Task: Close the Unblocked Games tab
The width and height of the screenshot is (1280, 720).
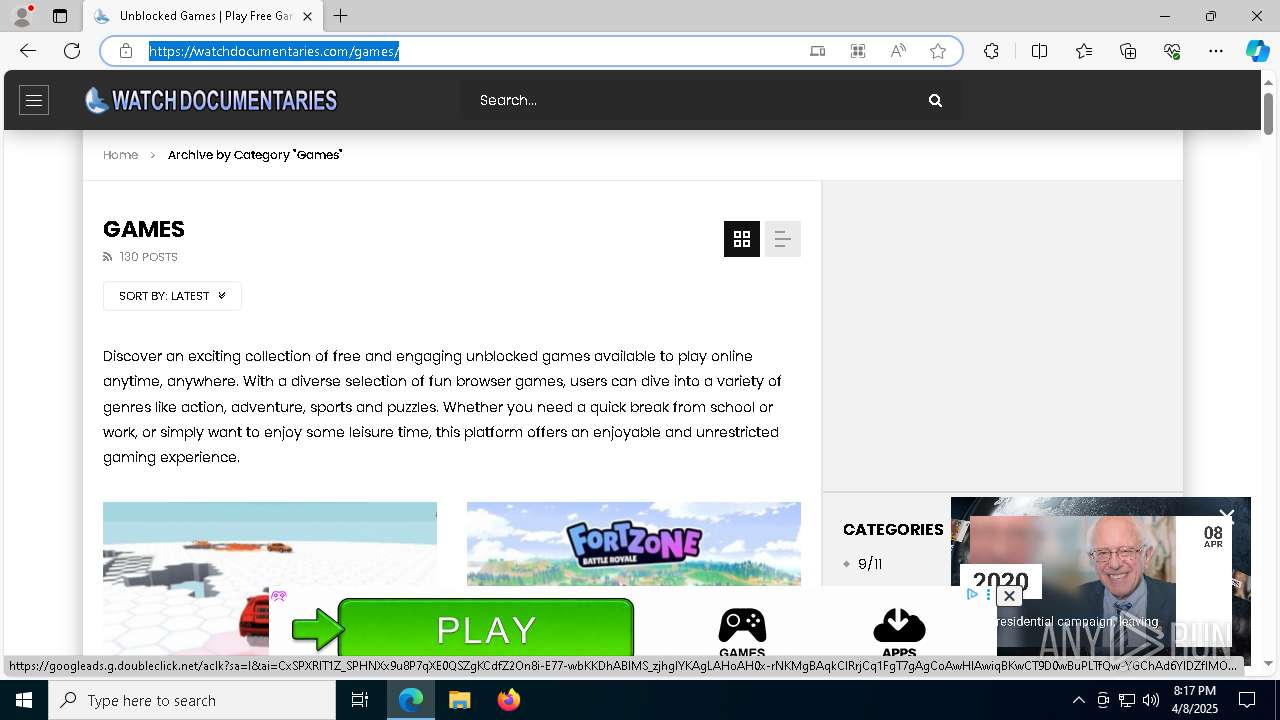Action: tap(307, 16)
